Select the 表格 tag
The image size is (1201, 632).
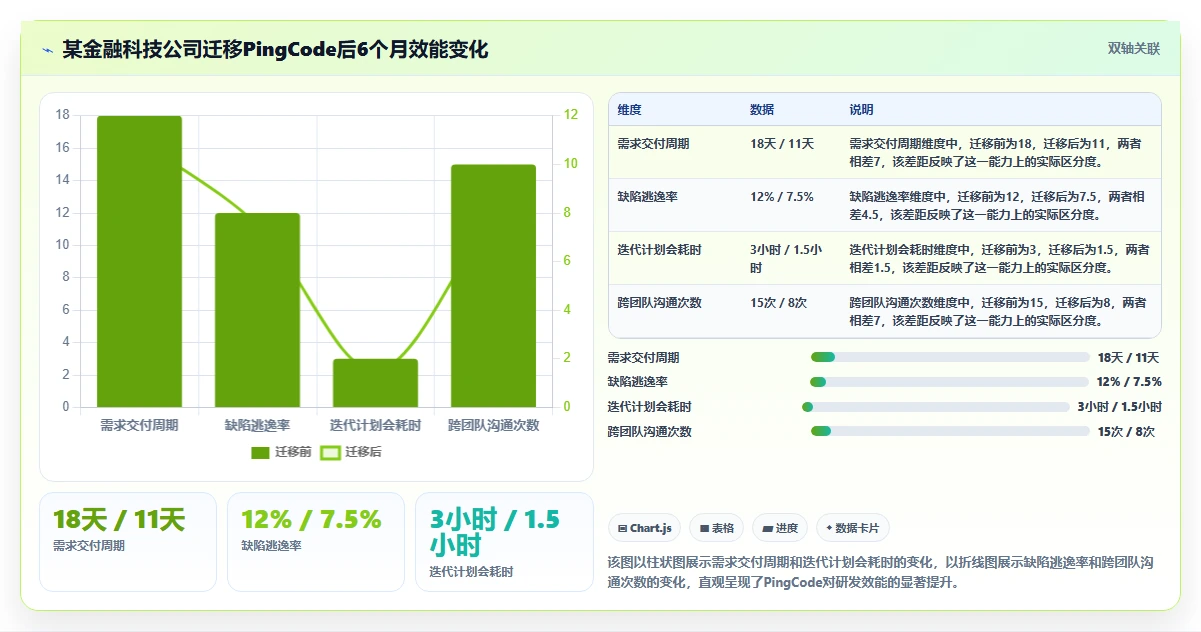[716, 528]
